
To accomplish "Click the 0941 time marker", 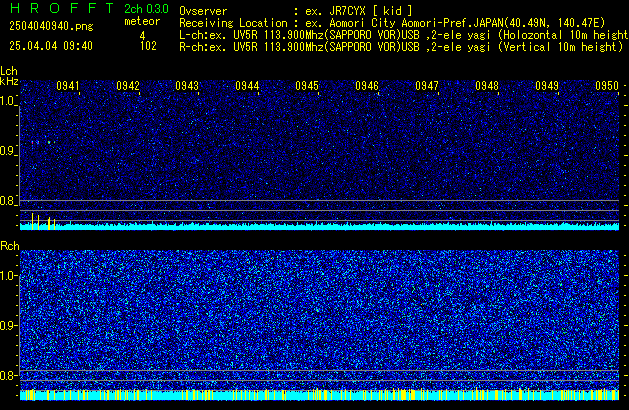I will (67, 86).
